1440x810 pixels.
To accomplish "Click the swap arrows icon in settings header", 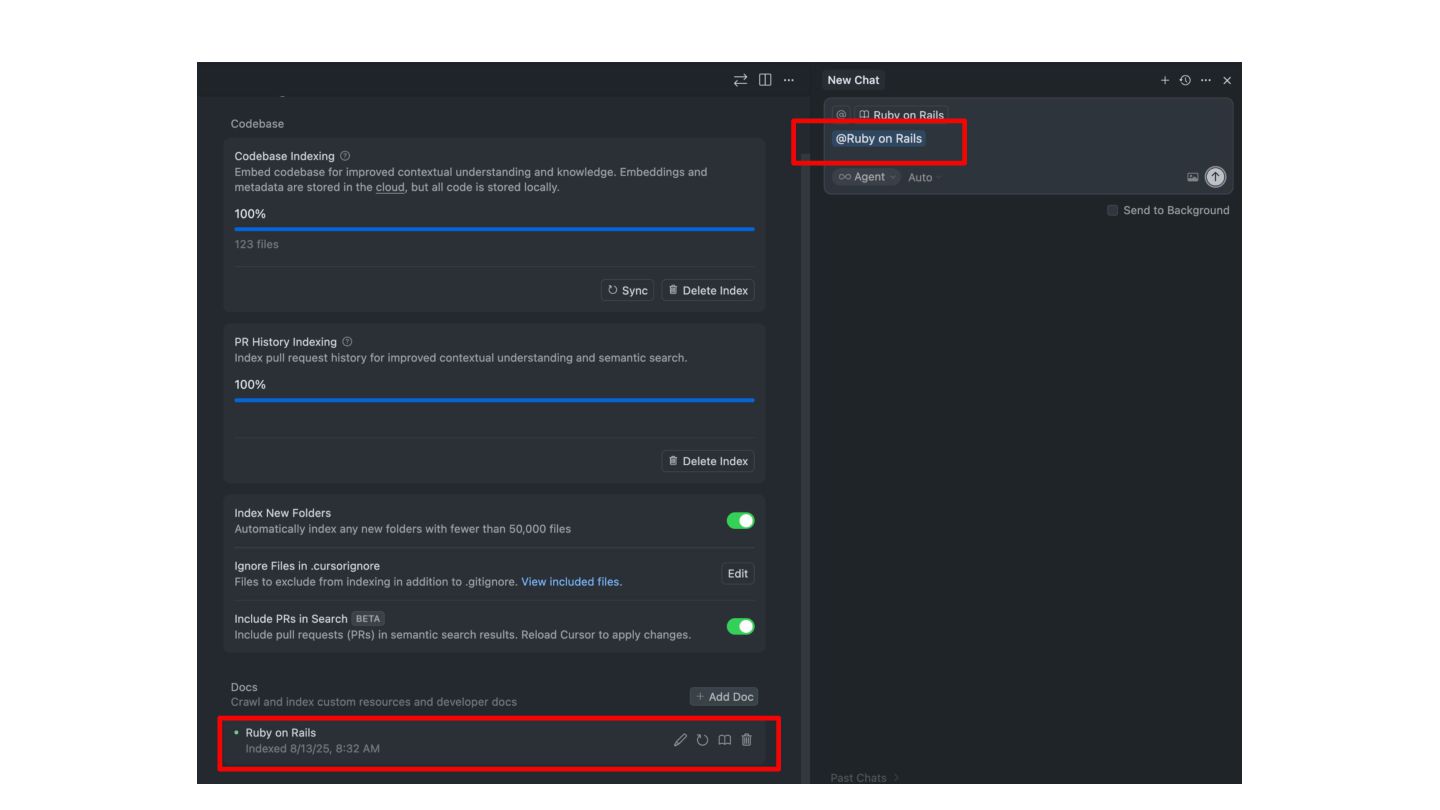I will tap(740, 80).
